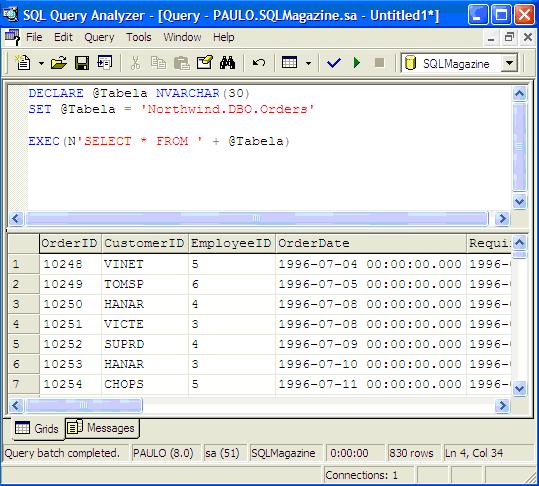The width and height of the screenshot is (539, 486).
Task: Run the query with the green play icon
Action: (357, 63)
